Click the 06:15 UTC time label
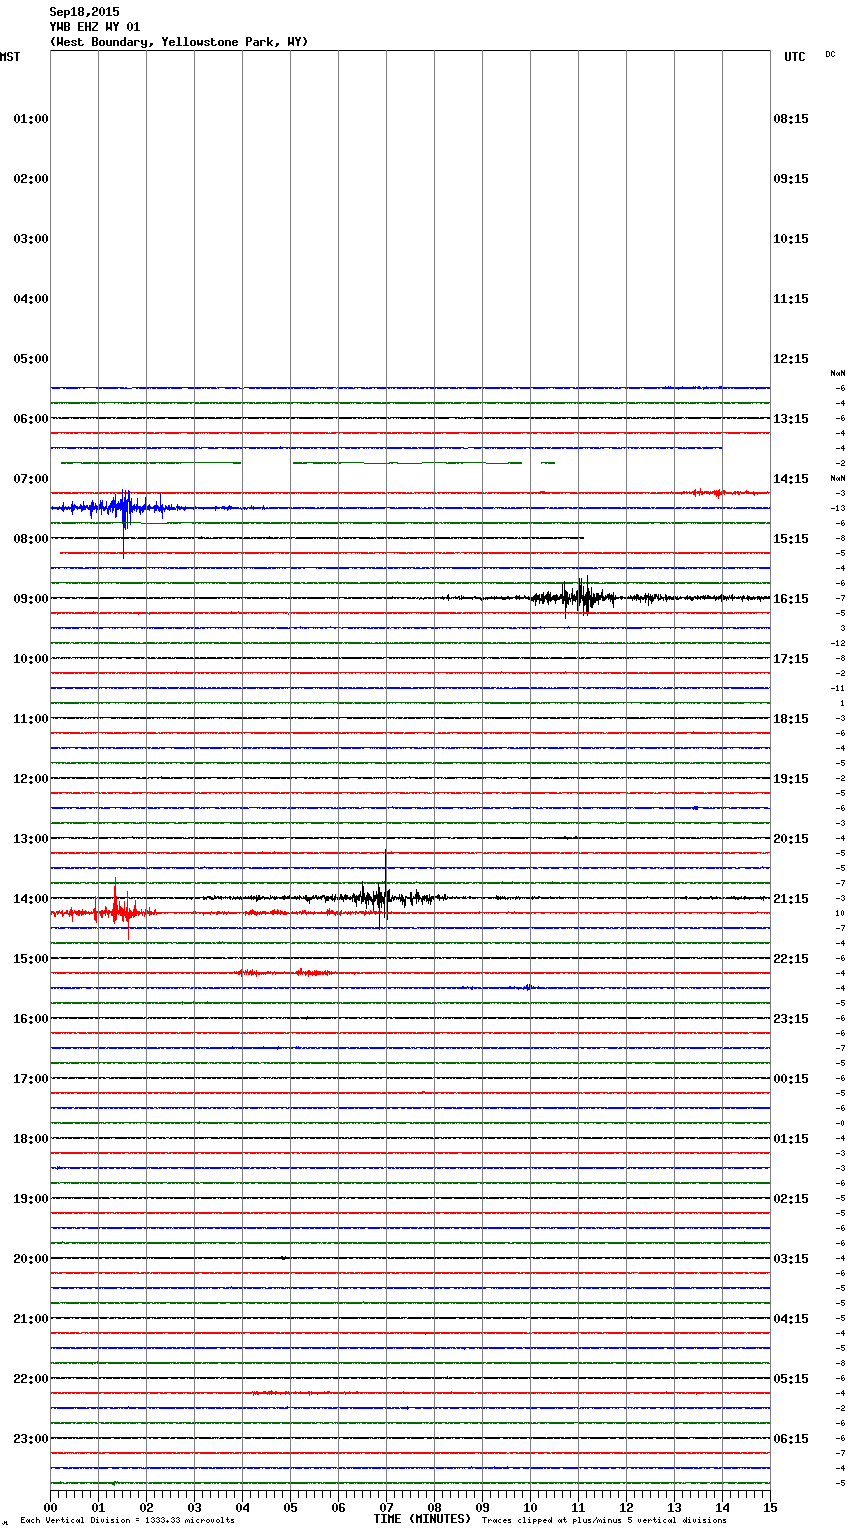Image resolution: width=850 pixels, height=1534 pixels. click(791, 1439)
